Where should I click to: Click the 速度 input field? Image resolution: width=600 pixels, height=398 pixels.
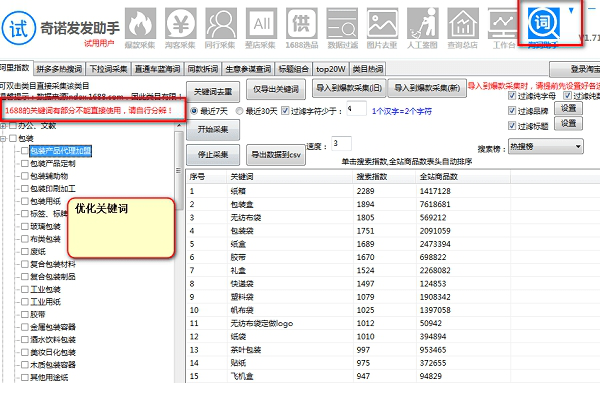(x=341, y=144)
